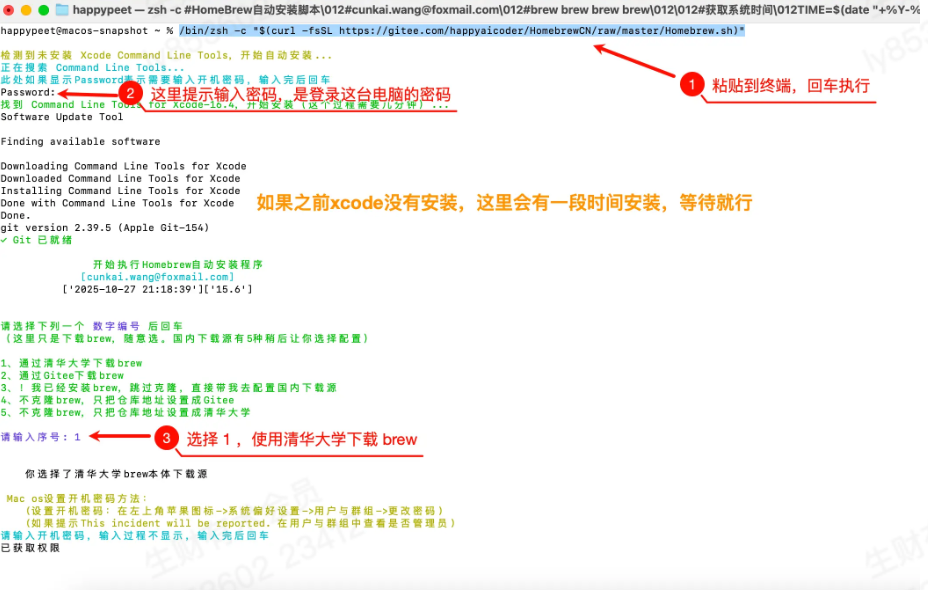Viewport: 928px width, 590px height.
Task: Click the Password: prompt line
Action: [x=28, y=92]
